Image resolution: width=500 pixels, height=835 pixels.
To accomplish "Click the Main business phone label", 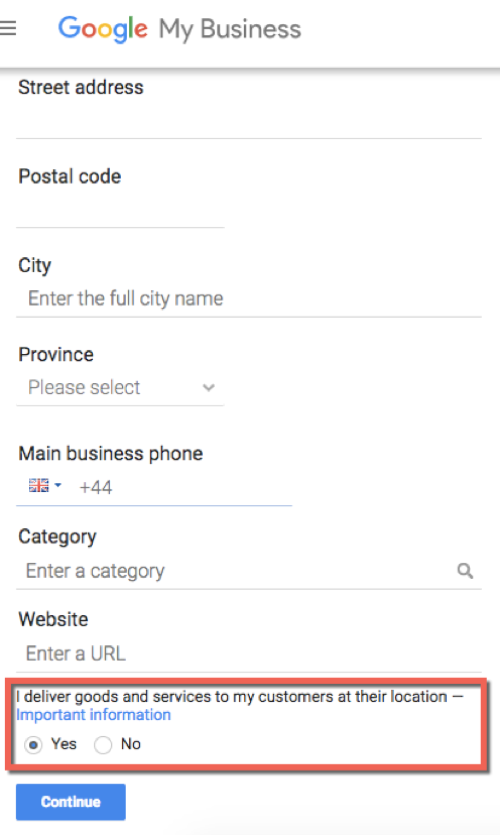I will 111,454.
